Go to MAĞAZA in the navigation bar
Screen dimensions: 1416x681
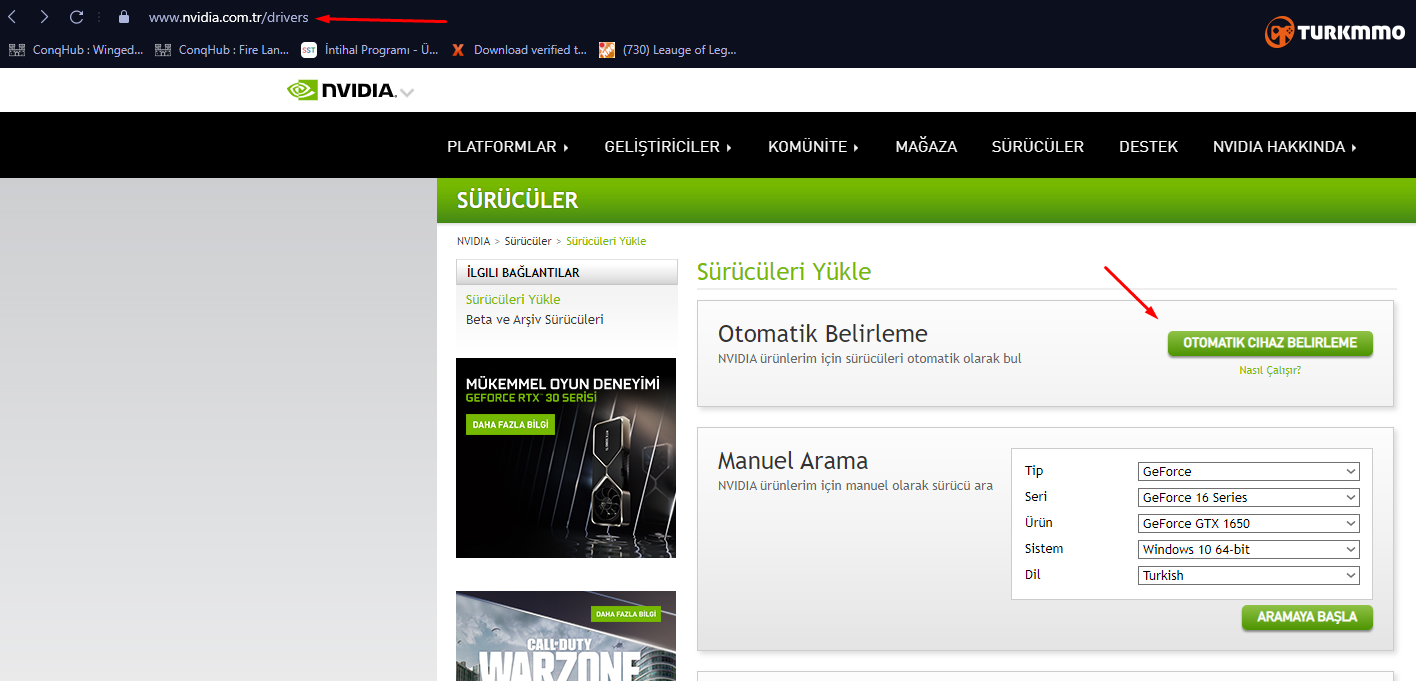pos(926,147)
